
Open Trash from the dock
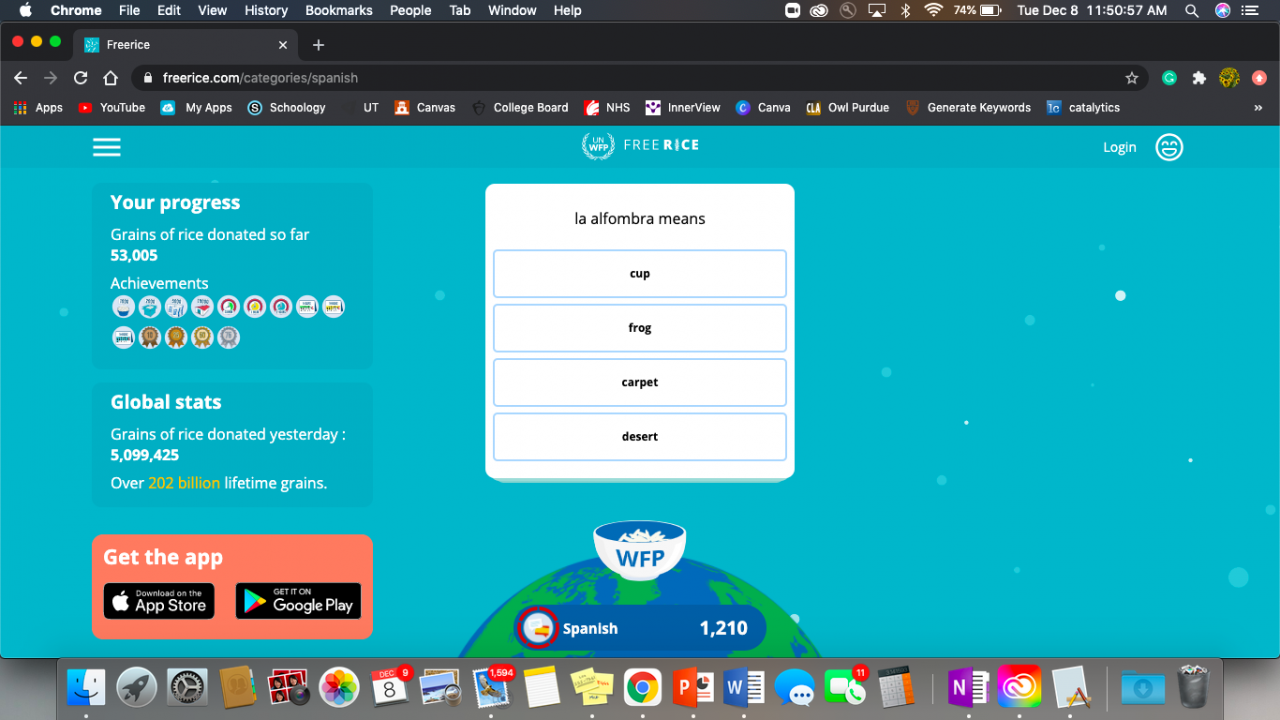(x=1194, y=687)
